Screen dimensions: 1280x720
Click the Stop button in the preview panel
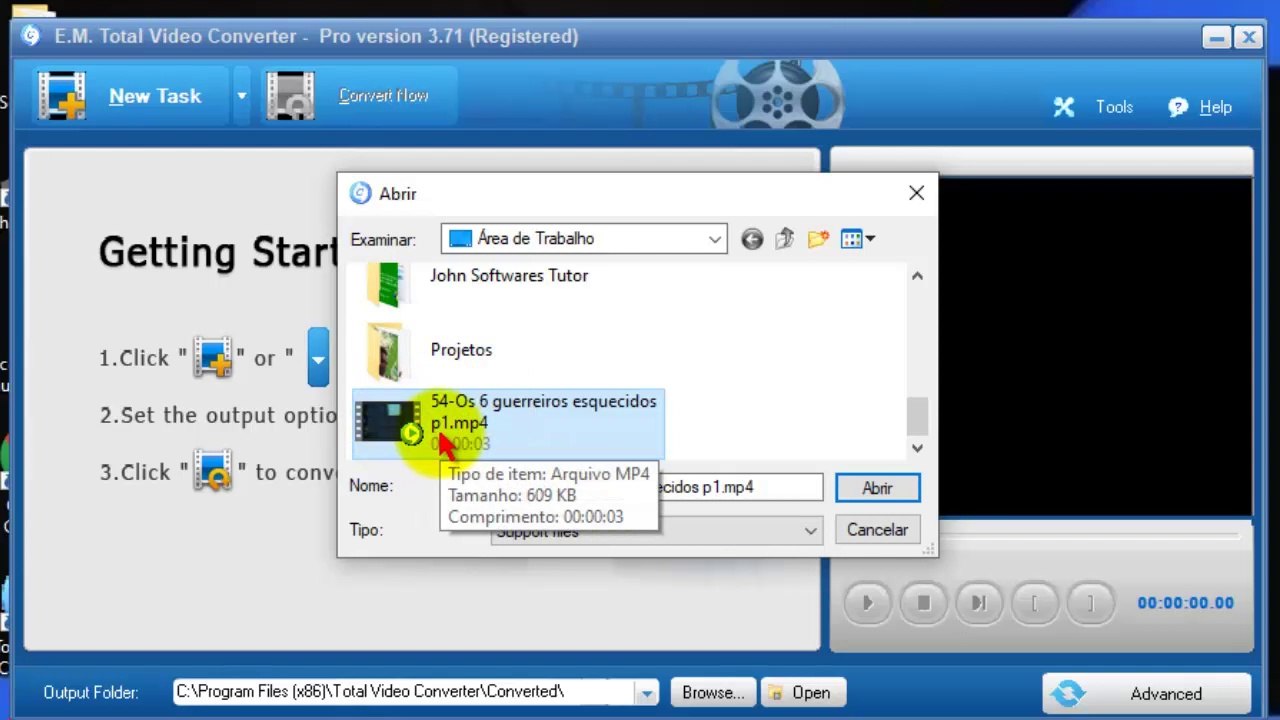[924, 603]
